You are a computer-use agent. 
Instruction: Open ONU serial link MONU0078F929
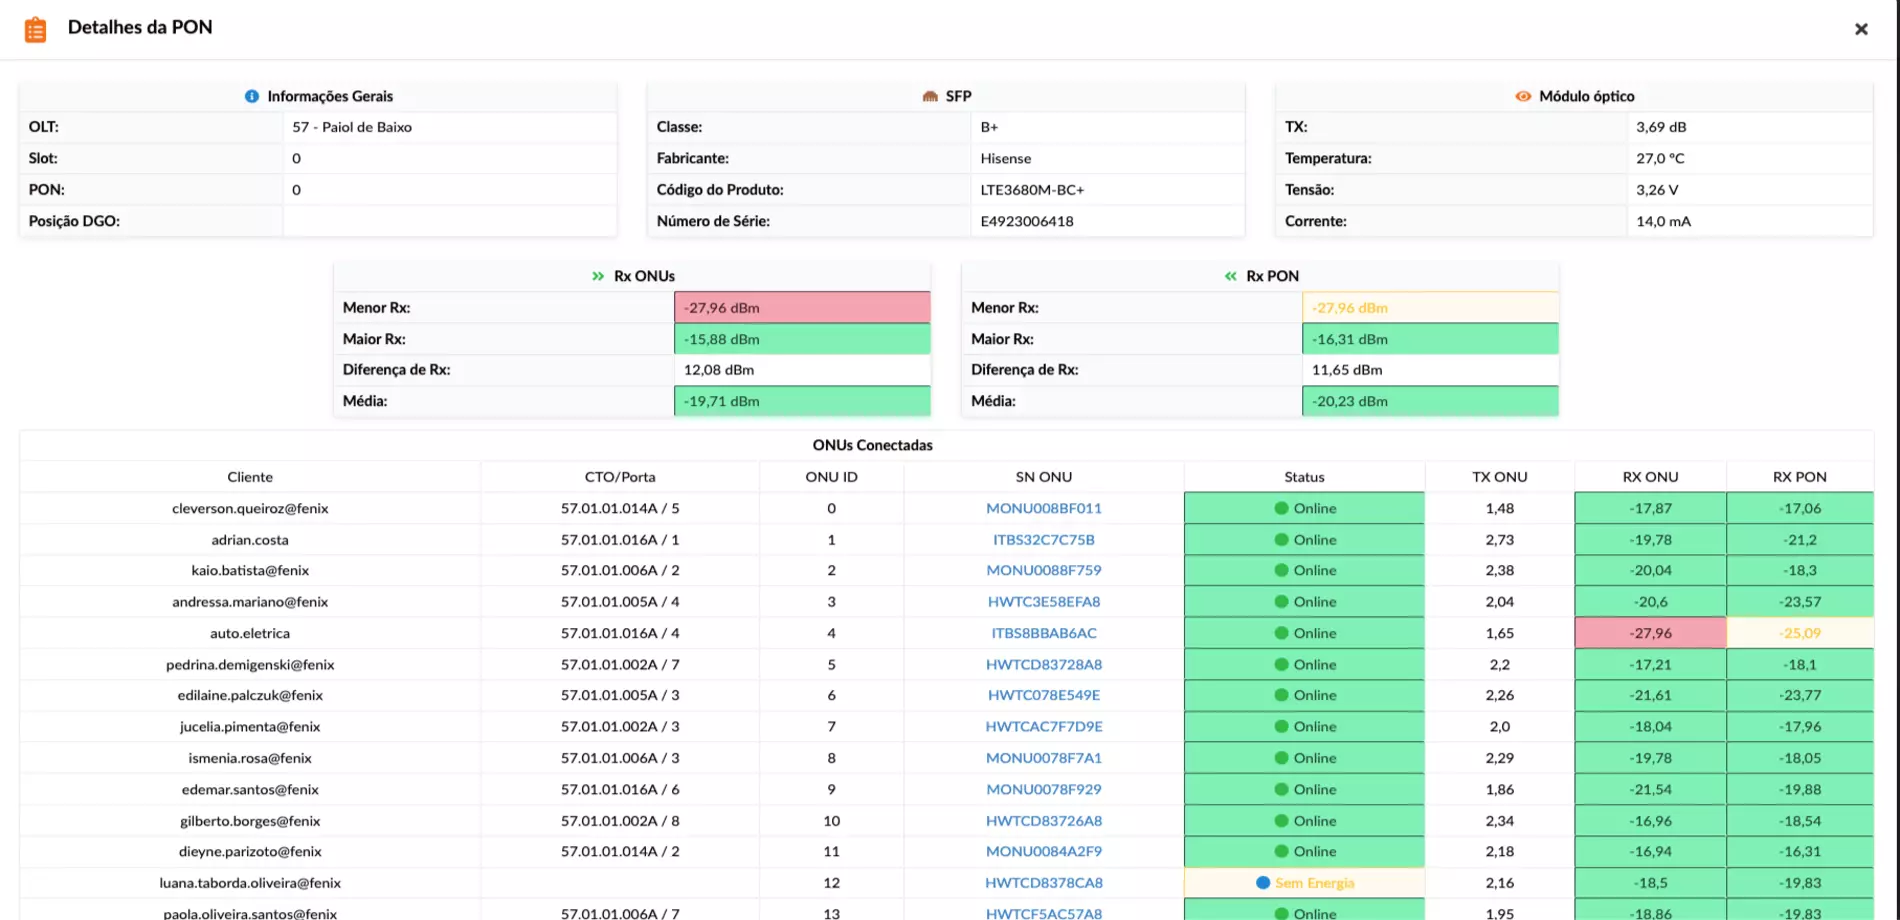1044,789
